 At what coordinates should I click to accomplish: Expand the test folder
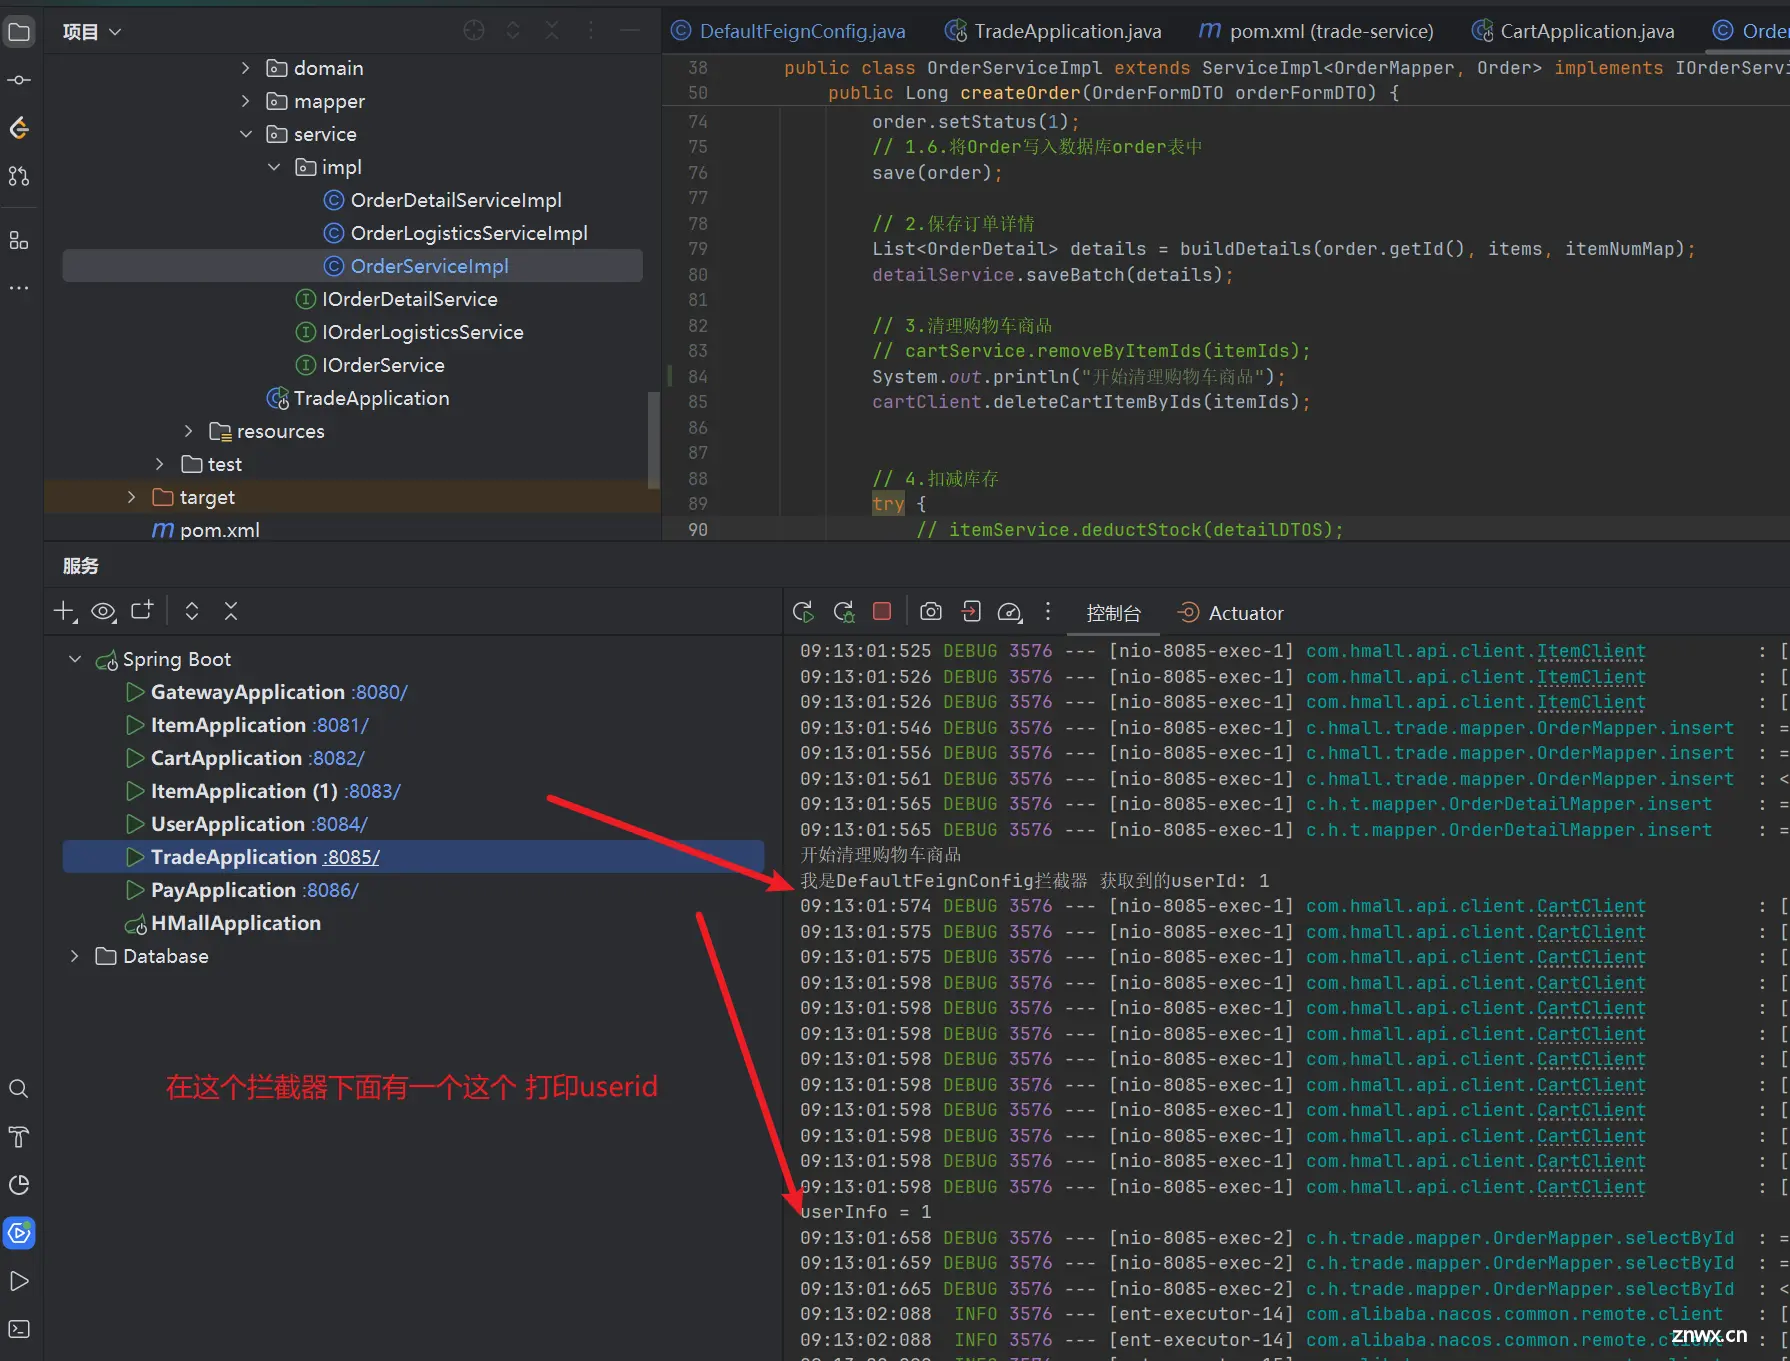tap(159, 464)
